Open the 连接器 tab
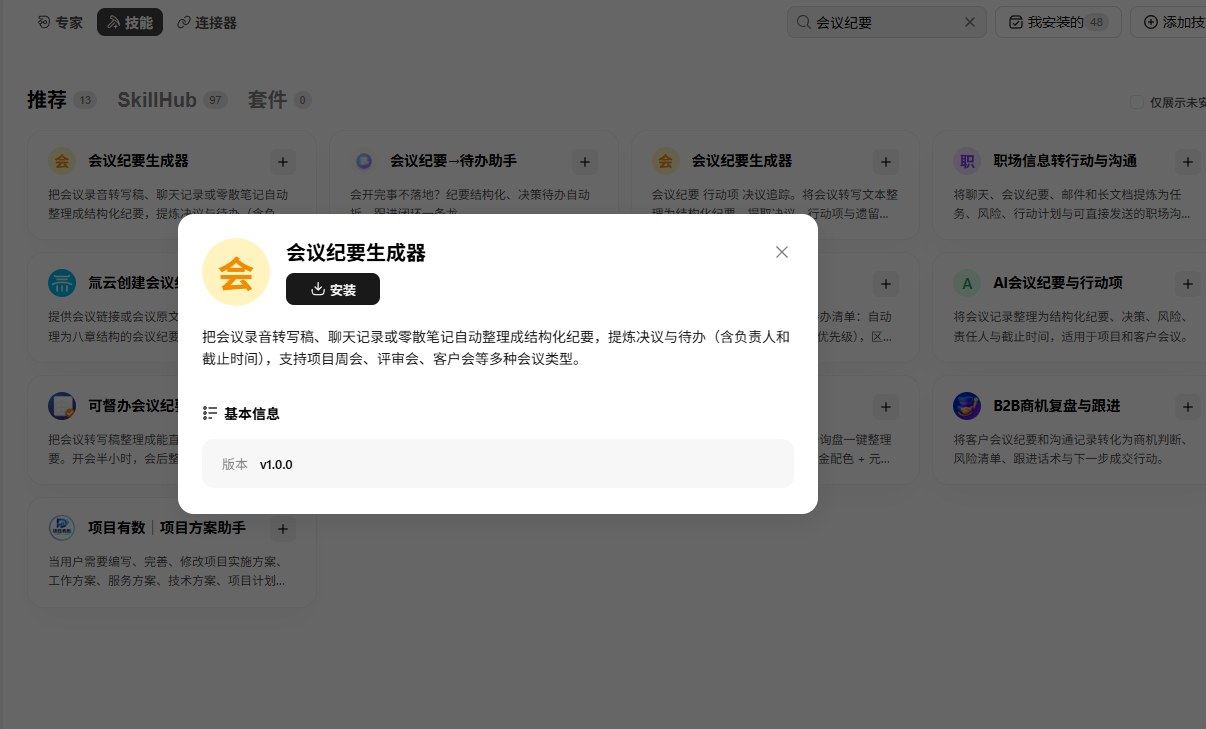 [207, 22]
